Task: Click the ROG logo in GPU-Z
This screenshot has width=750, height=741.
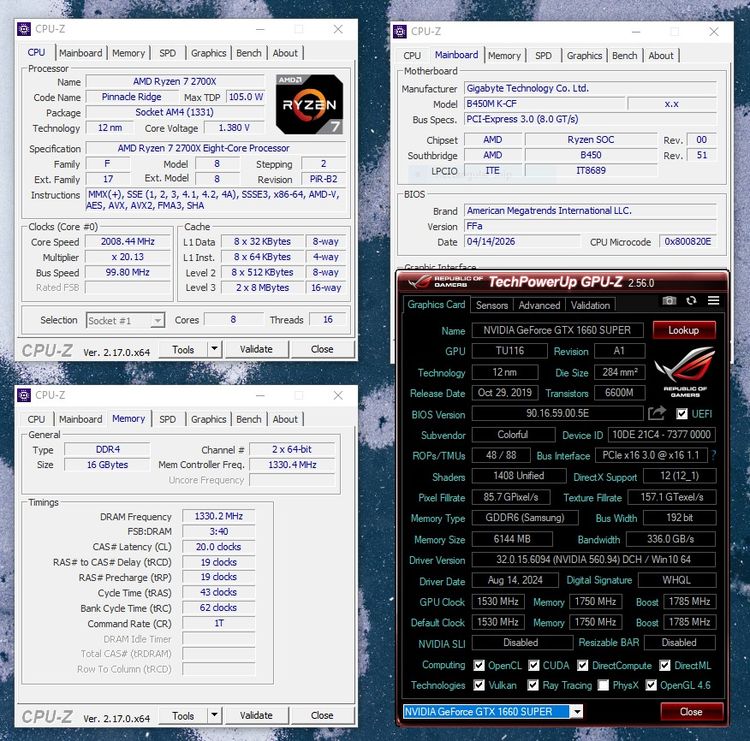Action: tap(684, 373)
